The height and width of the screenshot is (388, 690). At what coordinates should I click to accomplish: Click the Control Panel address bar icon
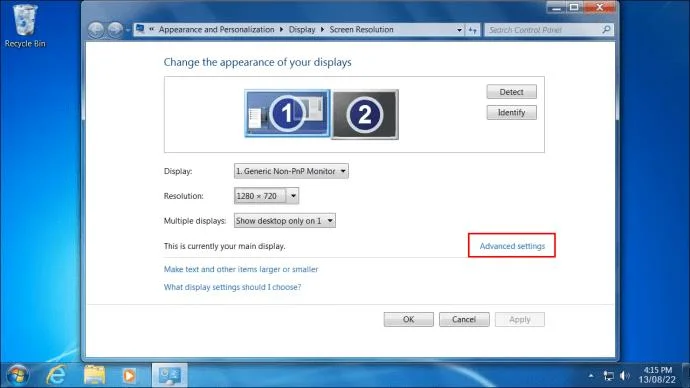pyautogui.click(x=140, y=29)
